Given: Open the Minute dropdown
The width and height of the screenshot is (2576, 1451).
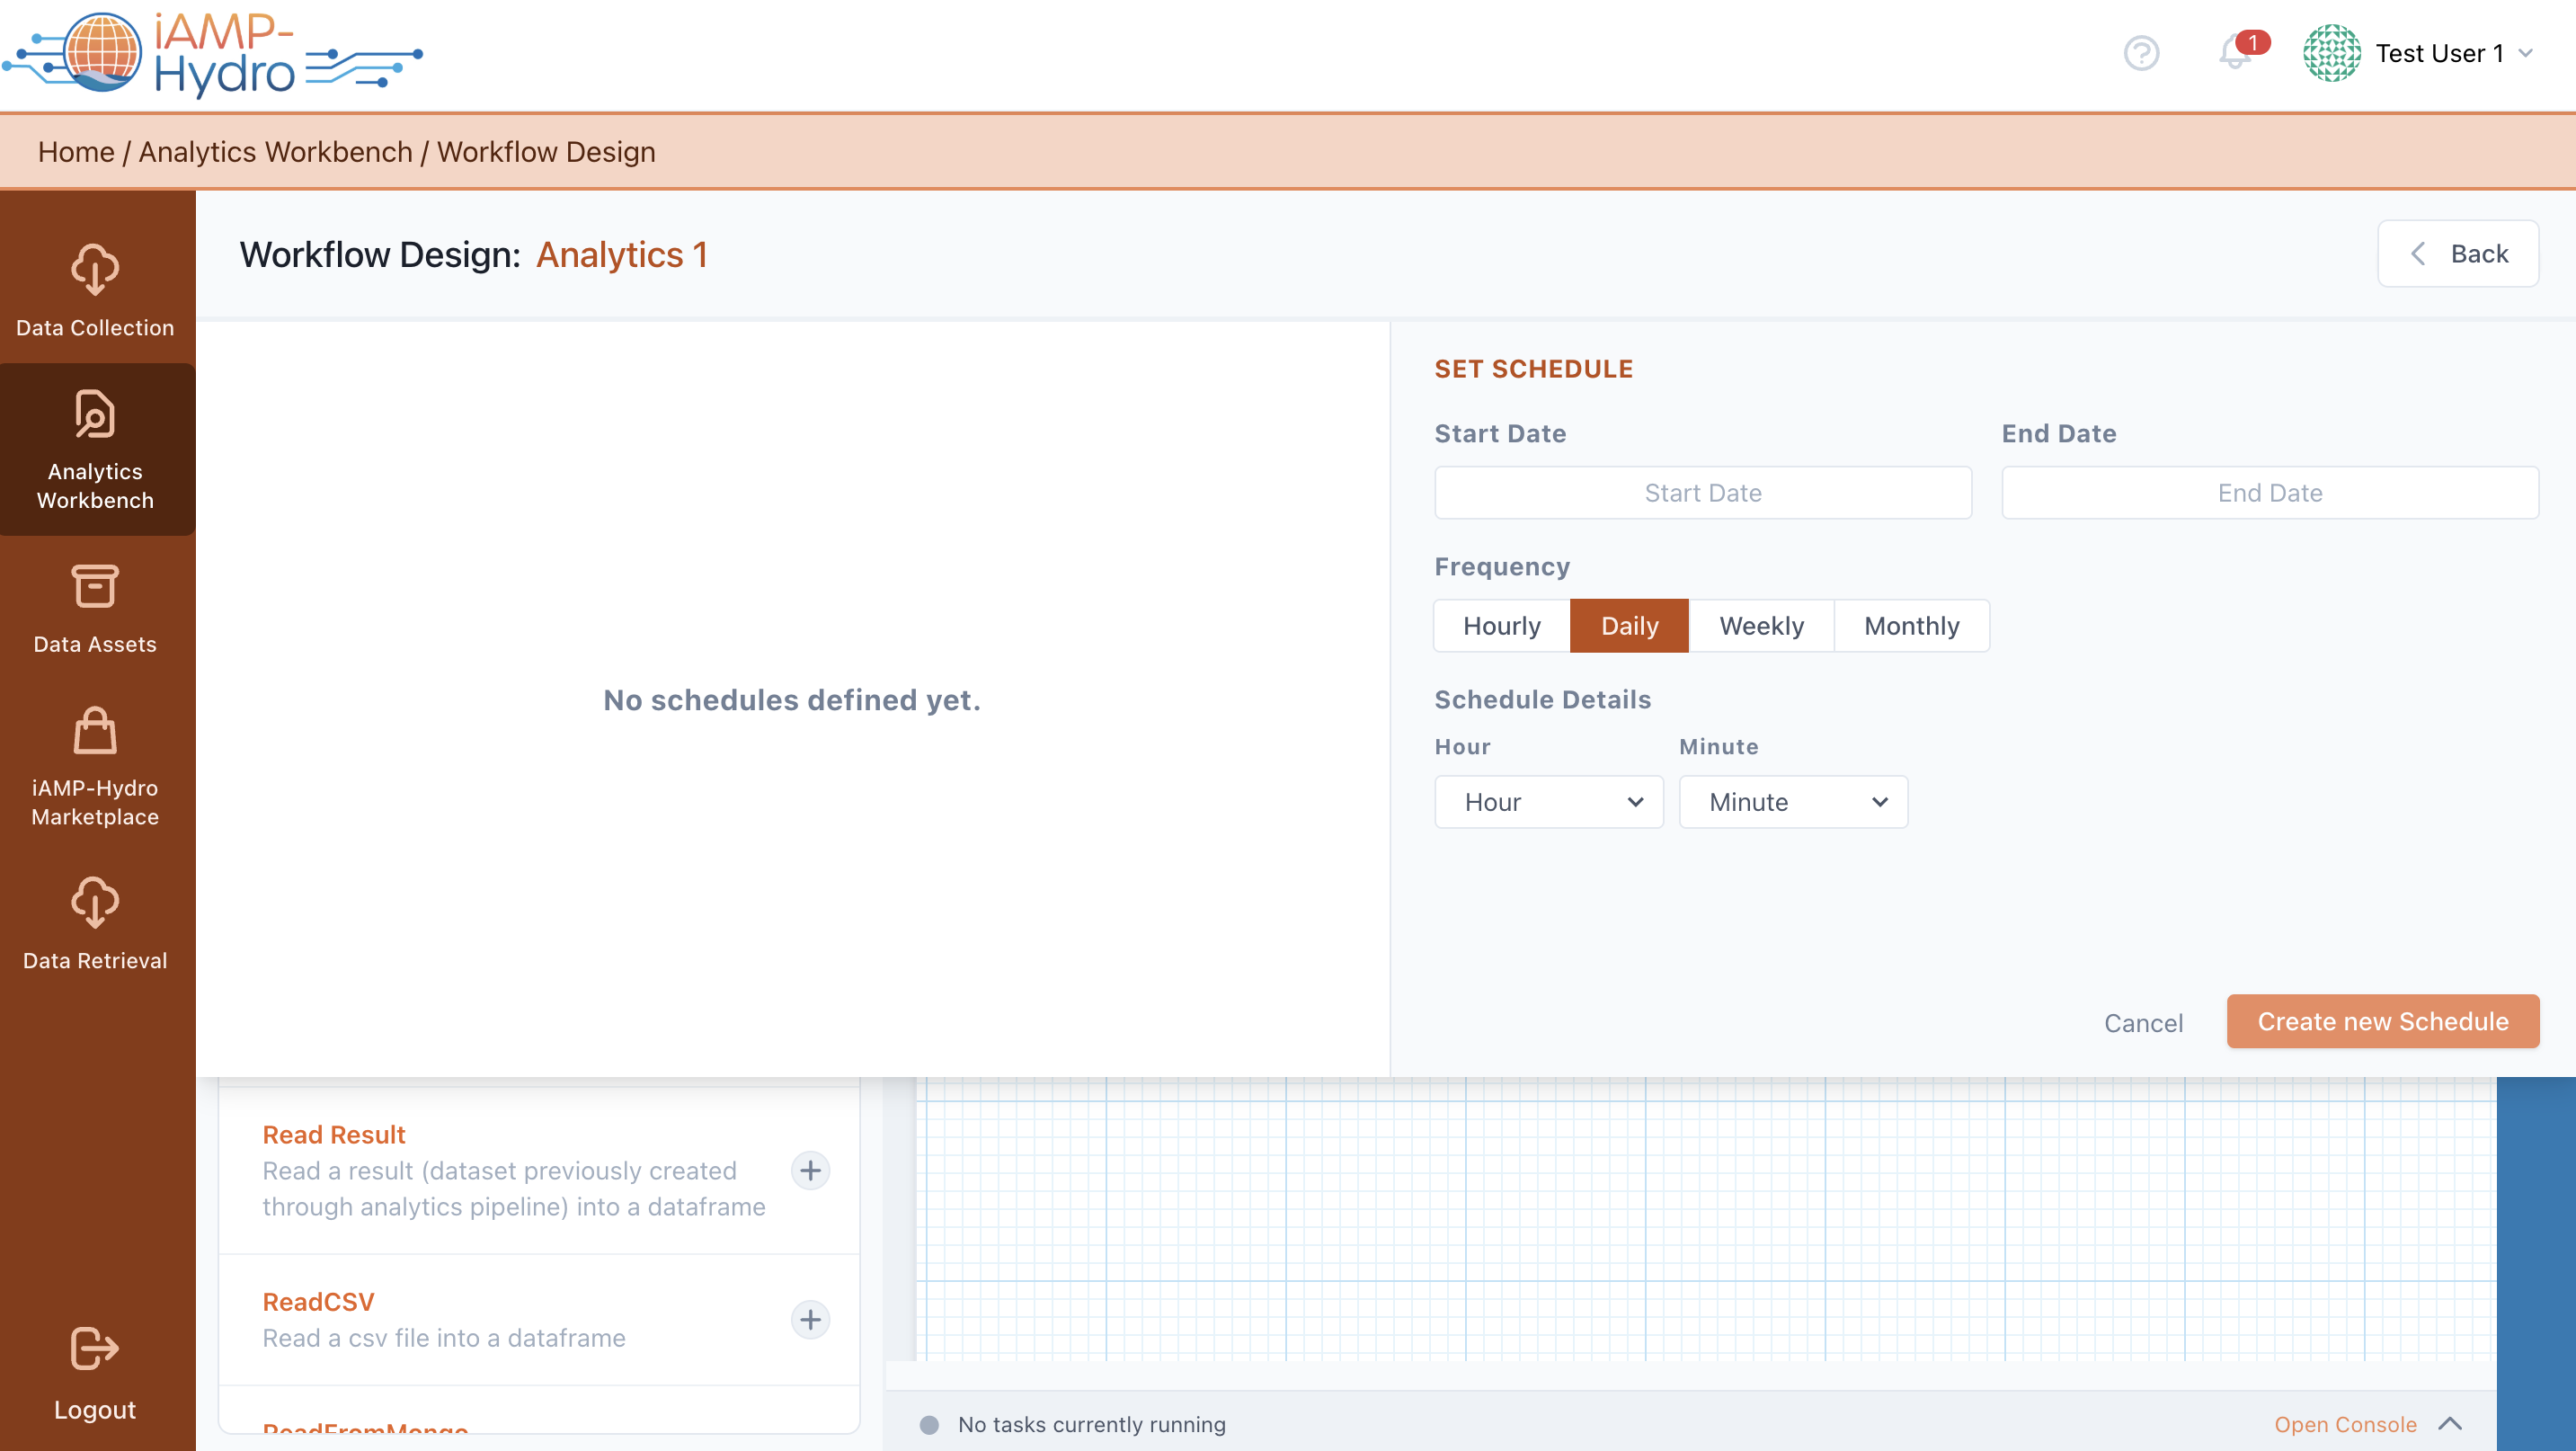Looking at the screenshot, I should [1793, 802].
